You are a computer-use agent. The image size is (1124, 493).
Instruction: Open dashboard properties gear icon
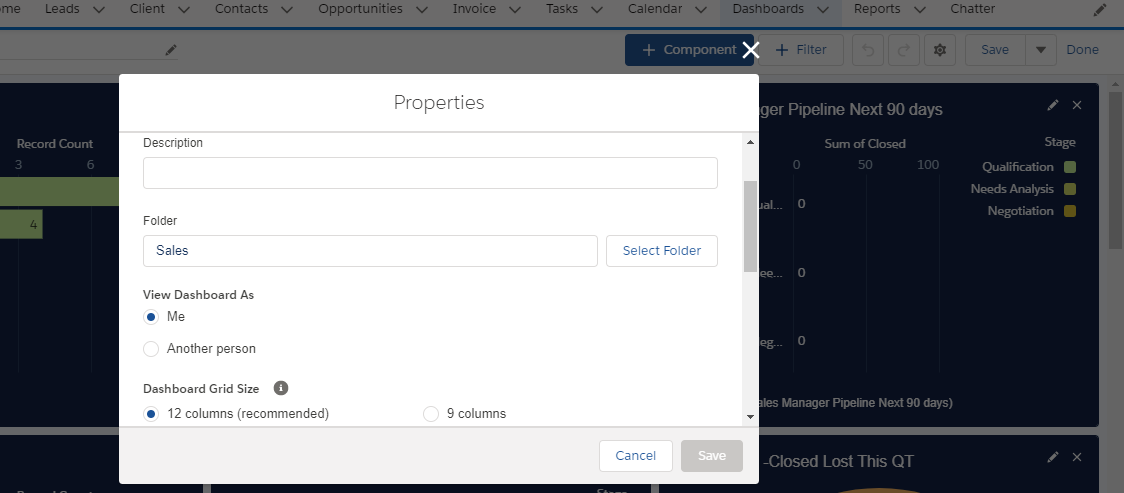[939, 50]
